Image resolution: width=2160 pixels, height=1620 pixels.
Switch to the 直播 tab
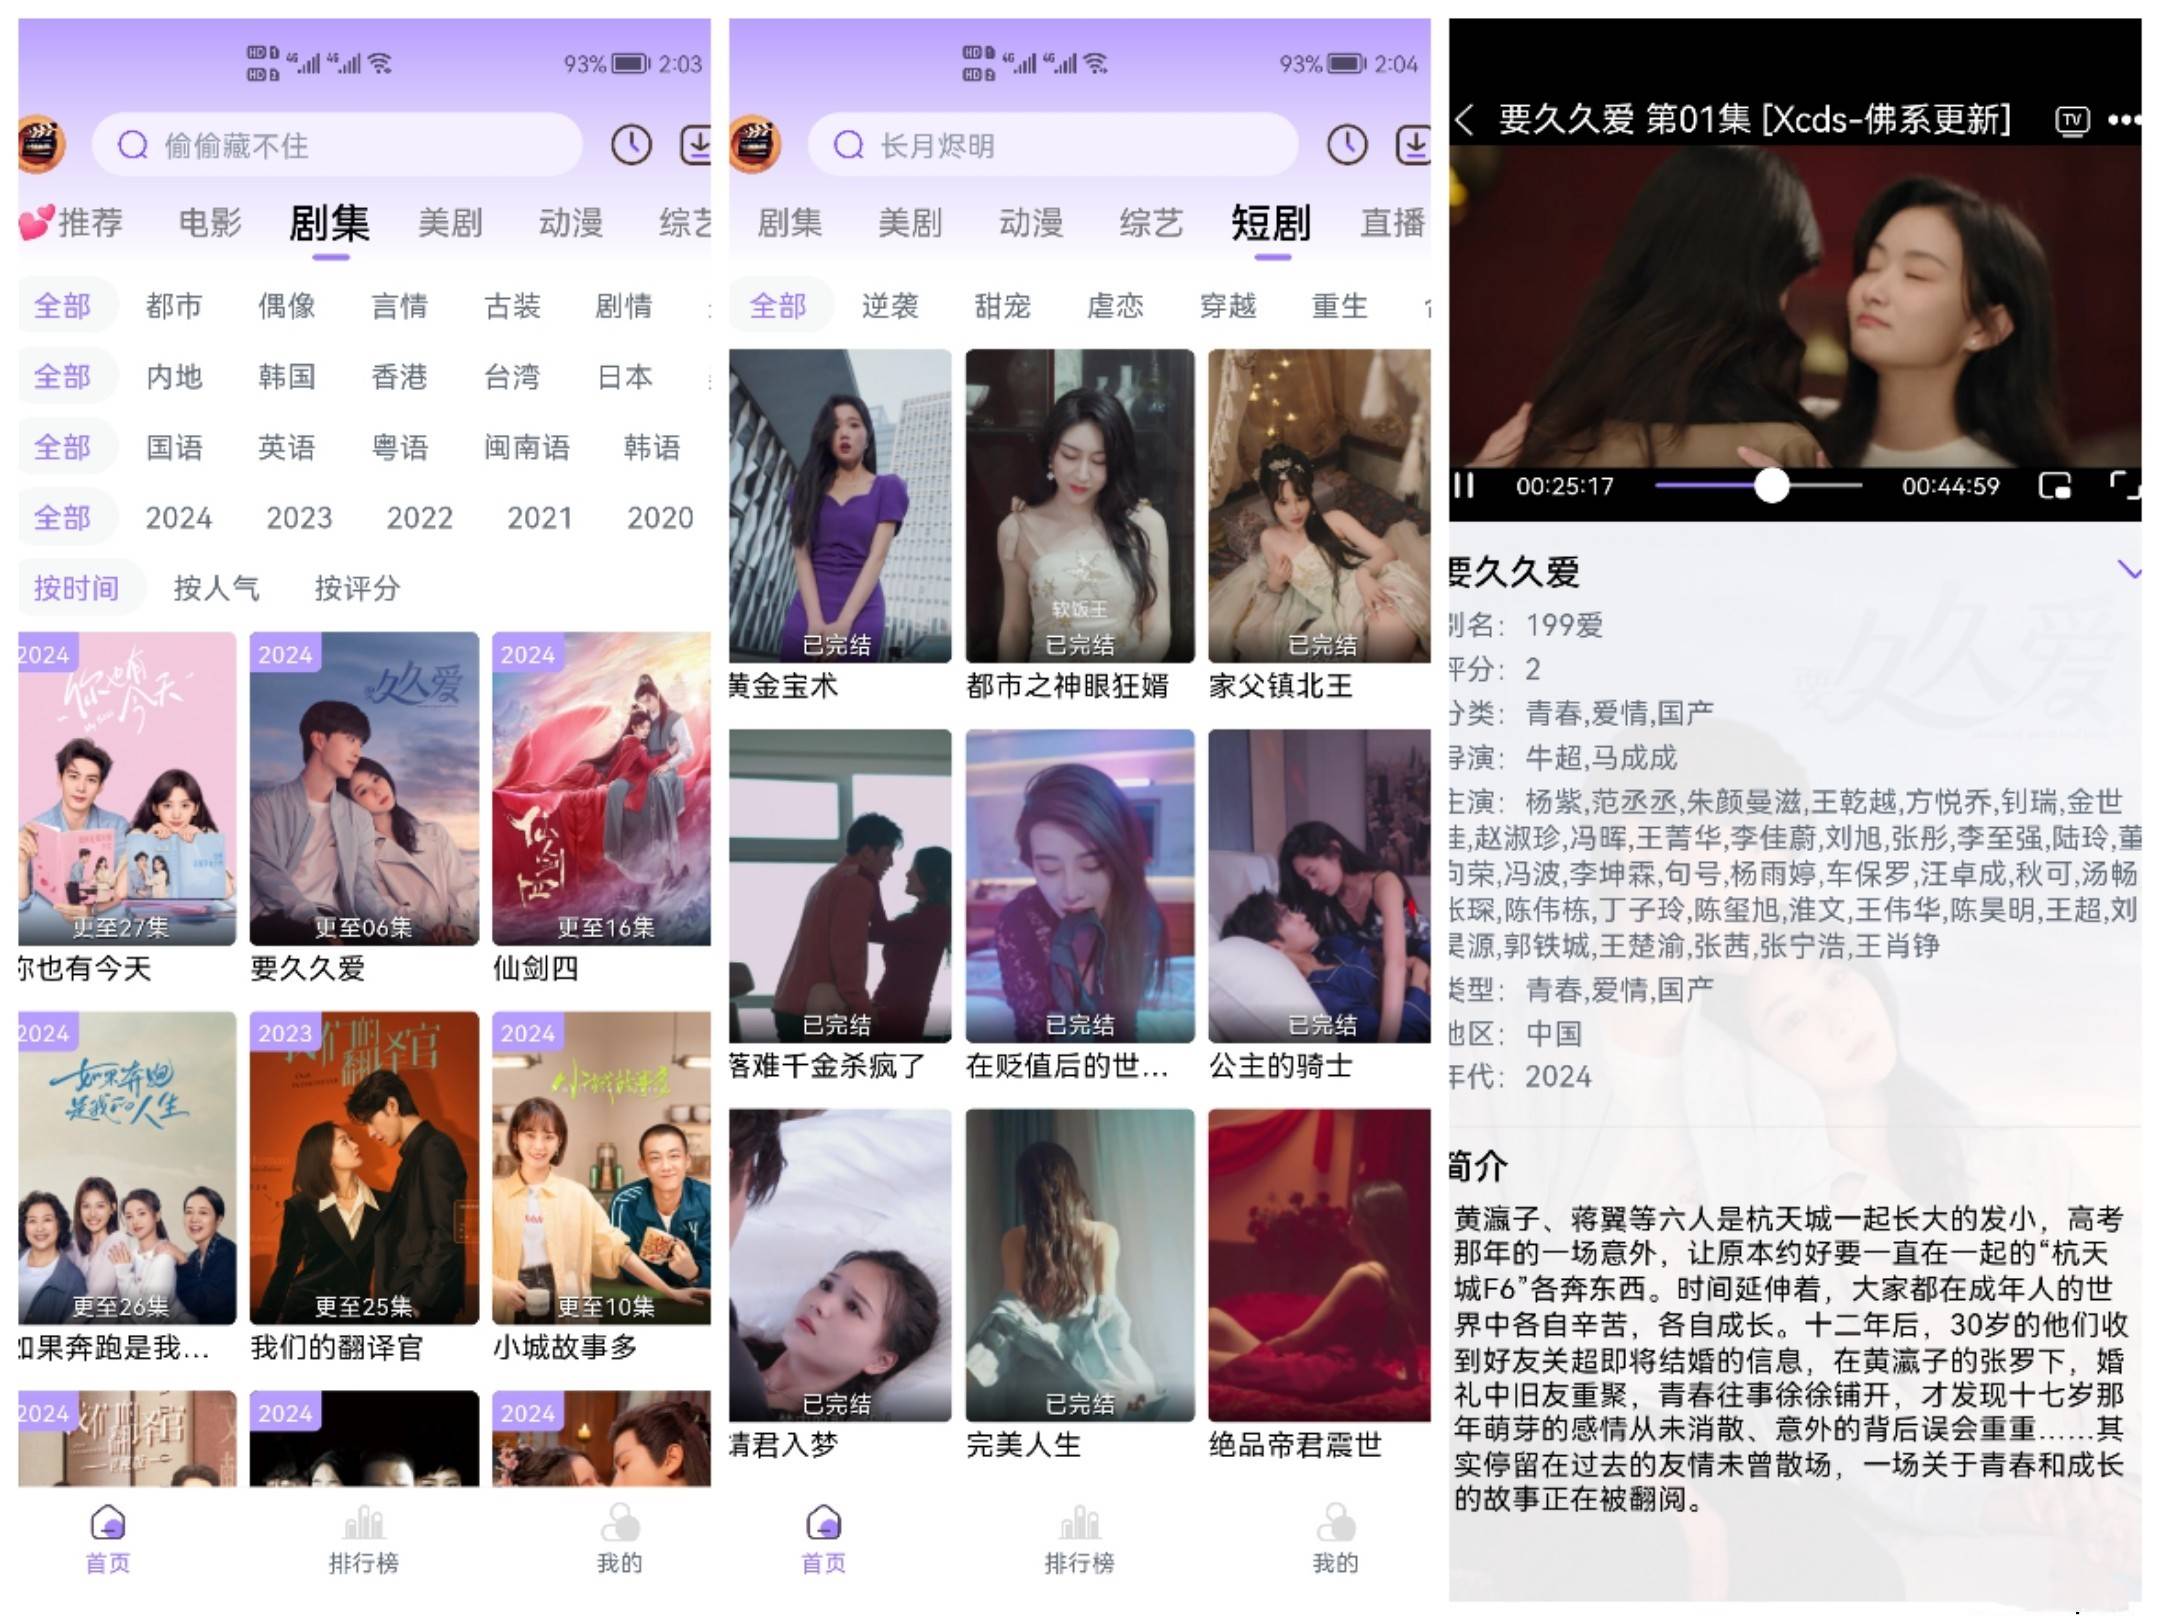[x=1393, y=222]
